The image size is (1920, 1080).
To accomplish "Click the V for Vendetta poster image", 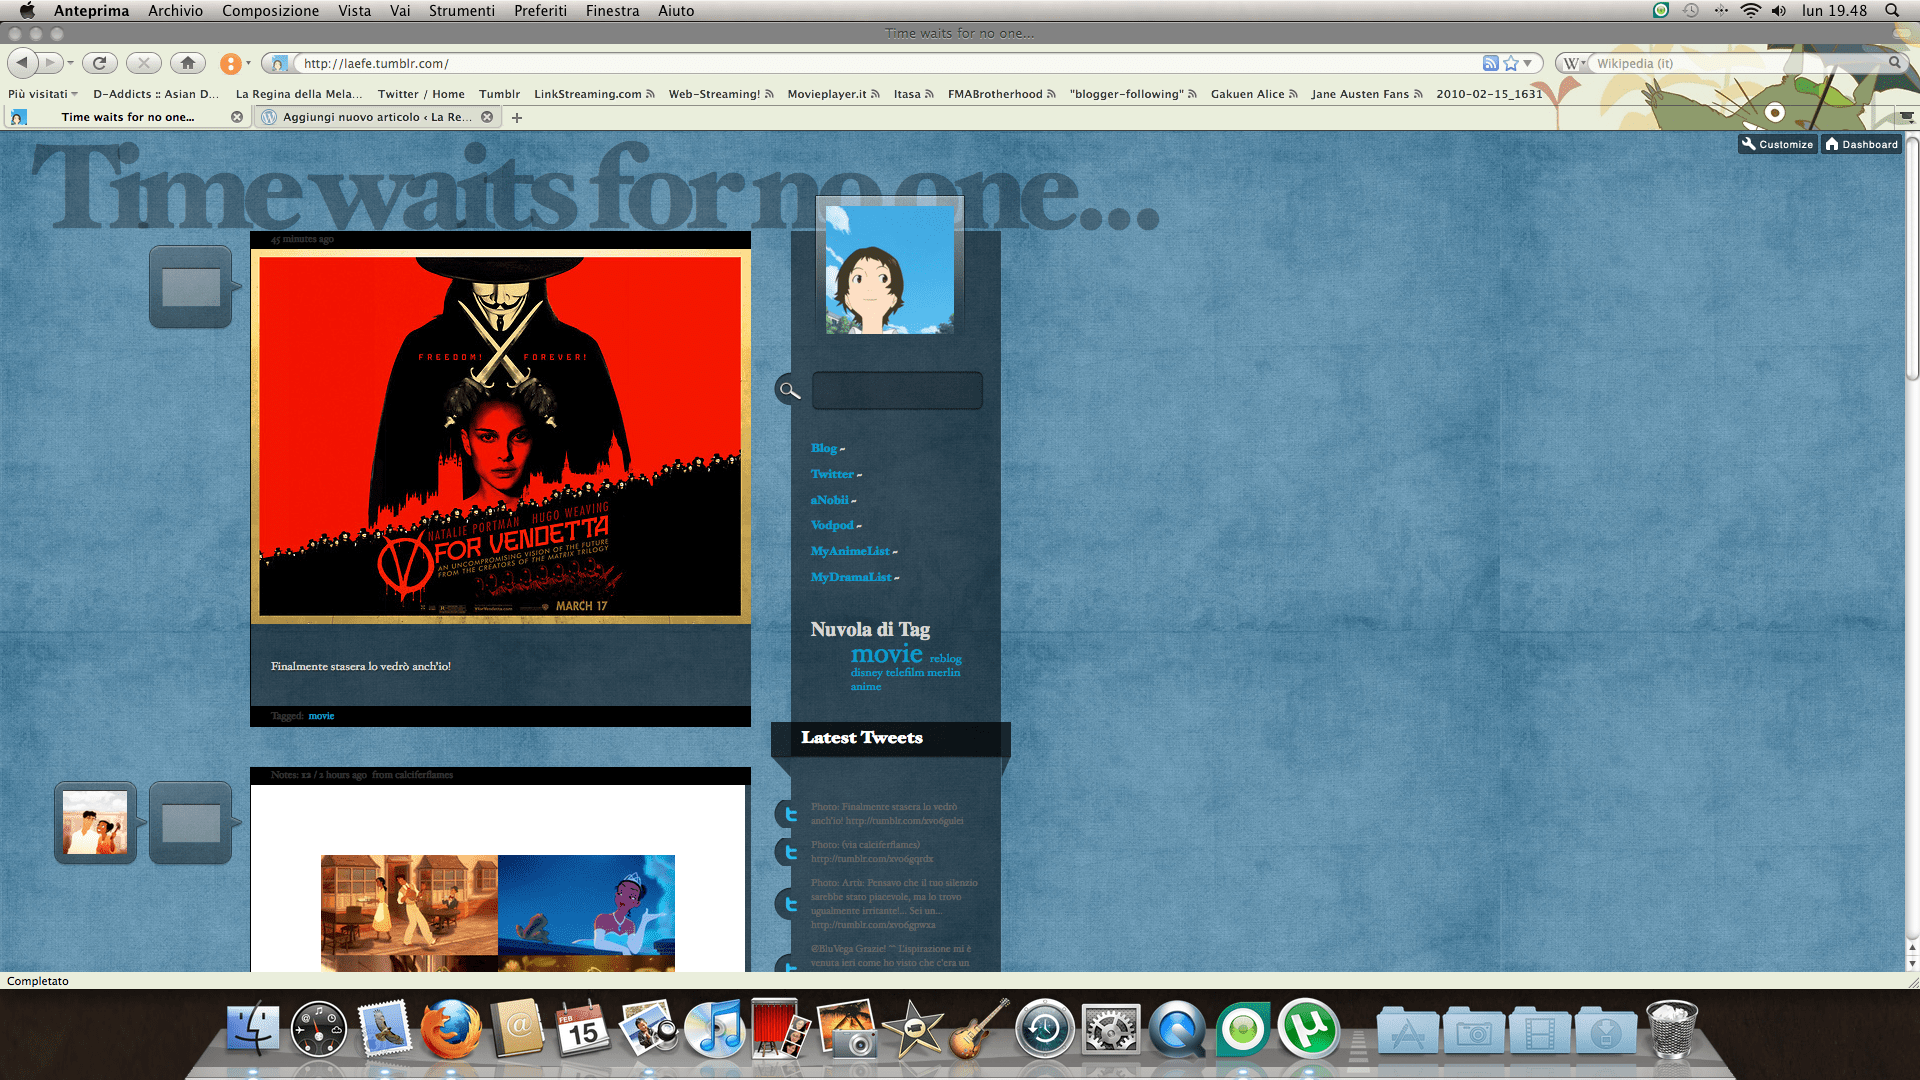I will coord(500,436).
